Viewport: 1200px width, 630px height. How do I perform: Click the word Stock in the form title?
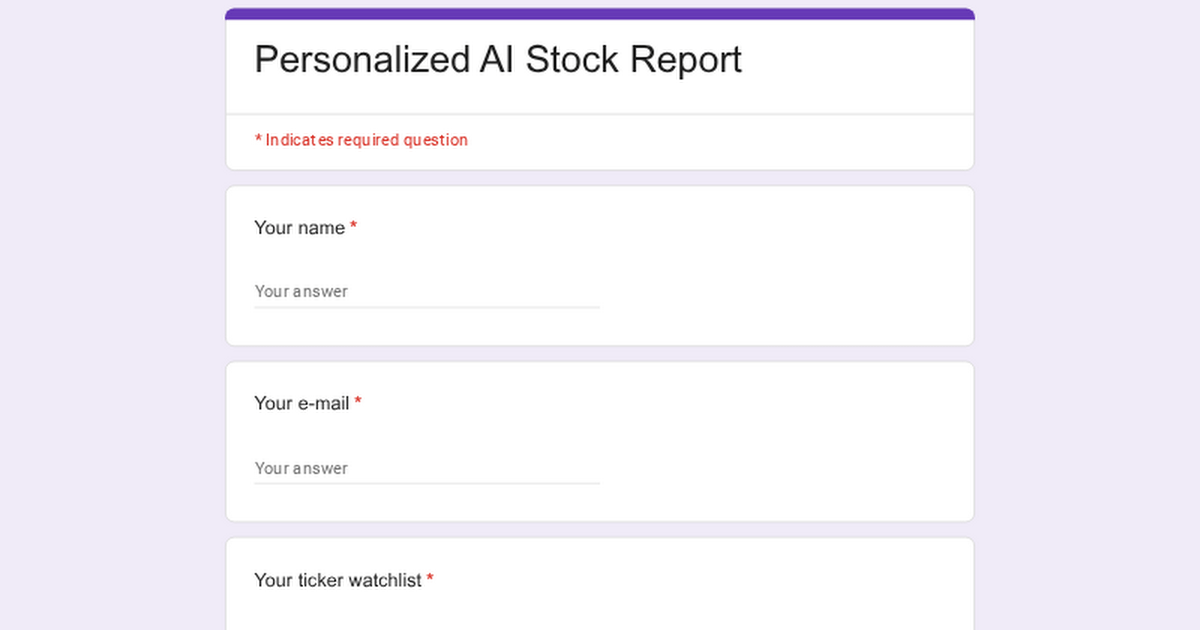572,60
